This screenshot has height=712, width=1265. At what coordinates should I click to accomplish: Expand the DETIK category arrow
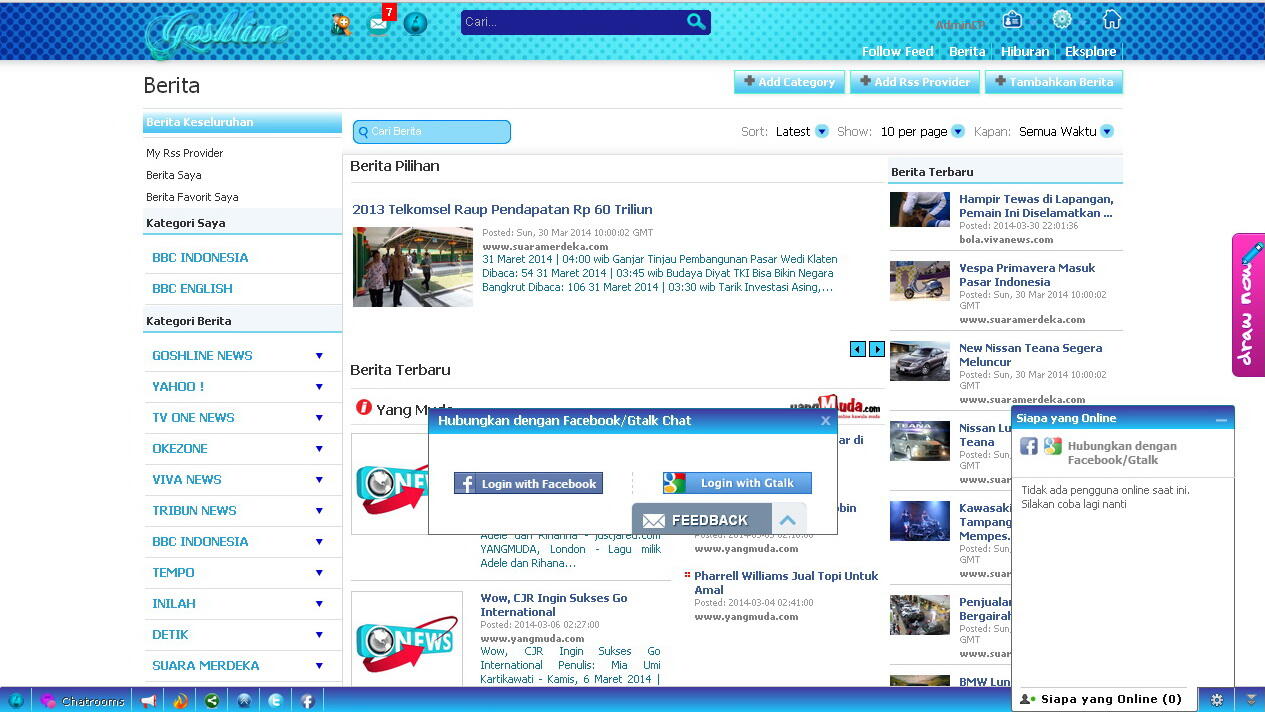click(319, 634)
